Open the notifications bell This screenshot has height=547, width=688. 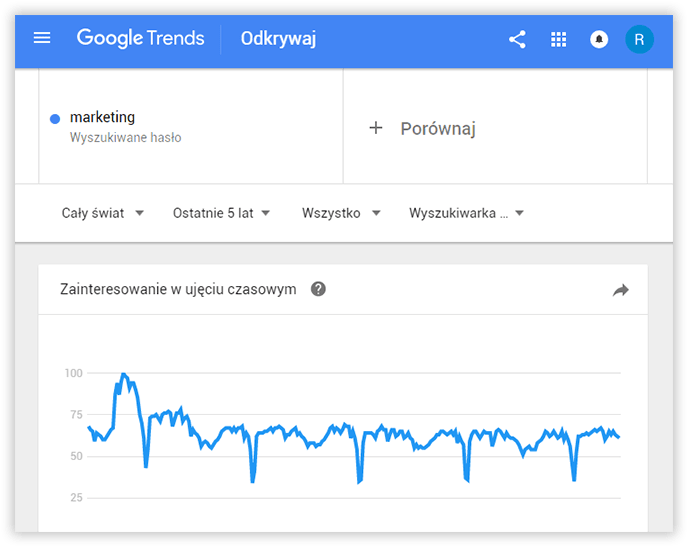[599, 40]
